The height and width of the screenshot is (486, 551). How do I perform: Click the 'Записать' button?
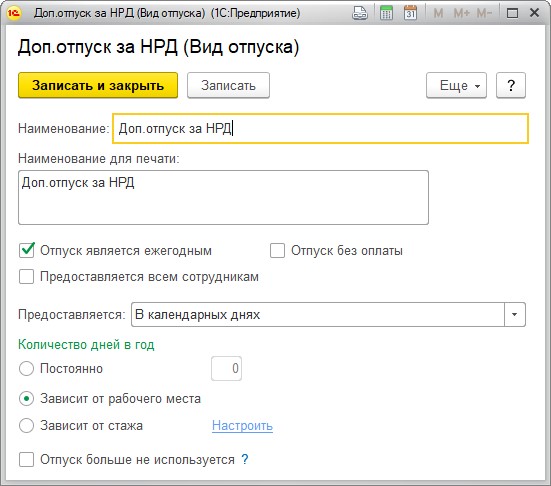point(228,85)
